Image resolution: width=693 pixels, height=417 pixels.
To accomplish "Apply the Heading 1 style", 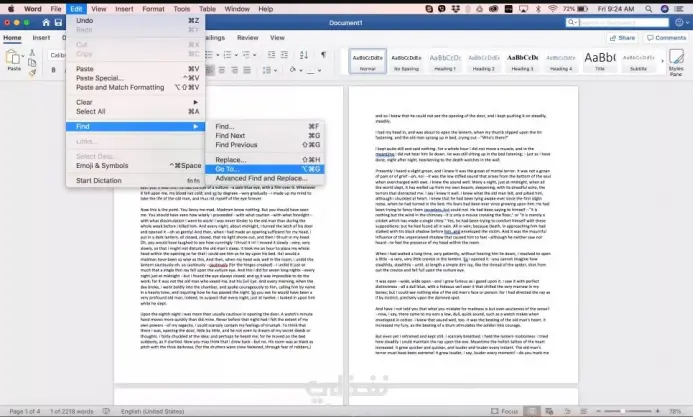I will pos(445,61).
